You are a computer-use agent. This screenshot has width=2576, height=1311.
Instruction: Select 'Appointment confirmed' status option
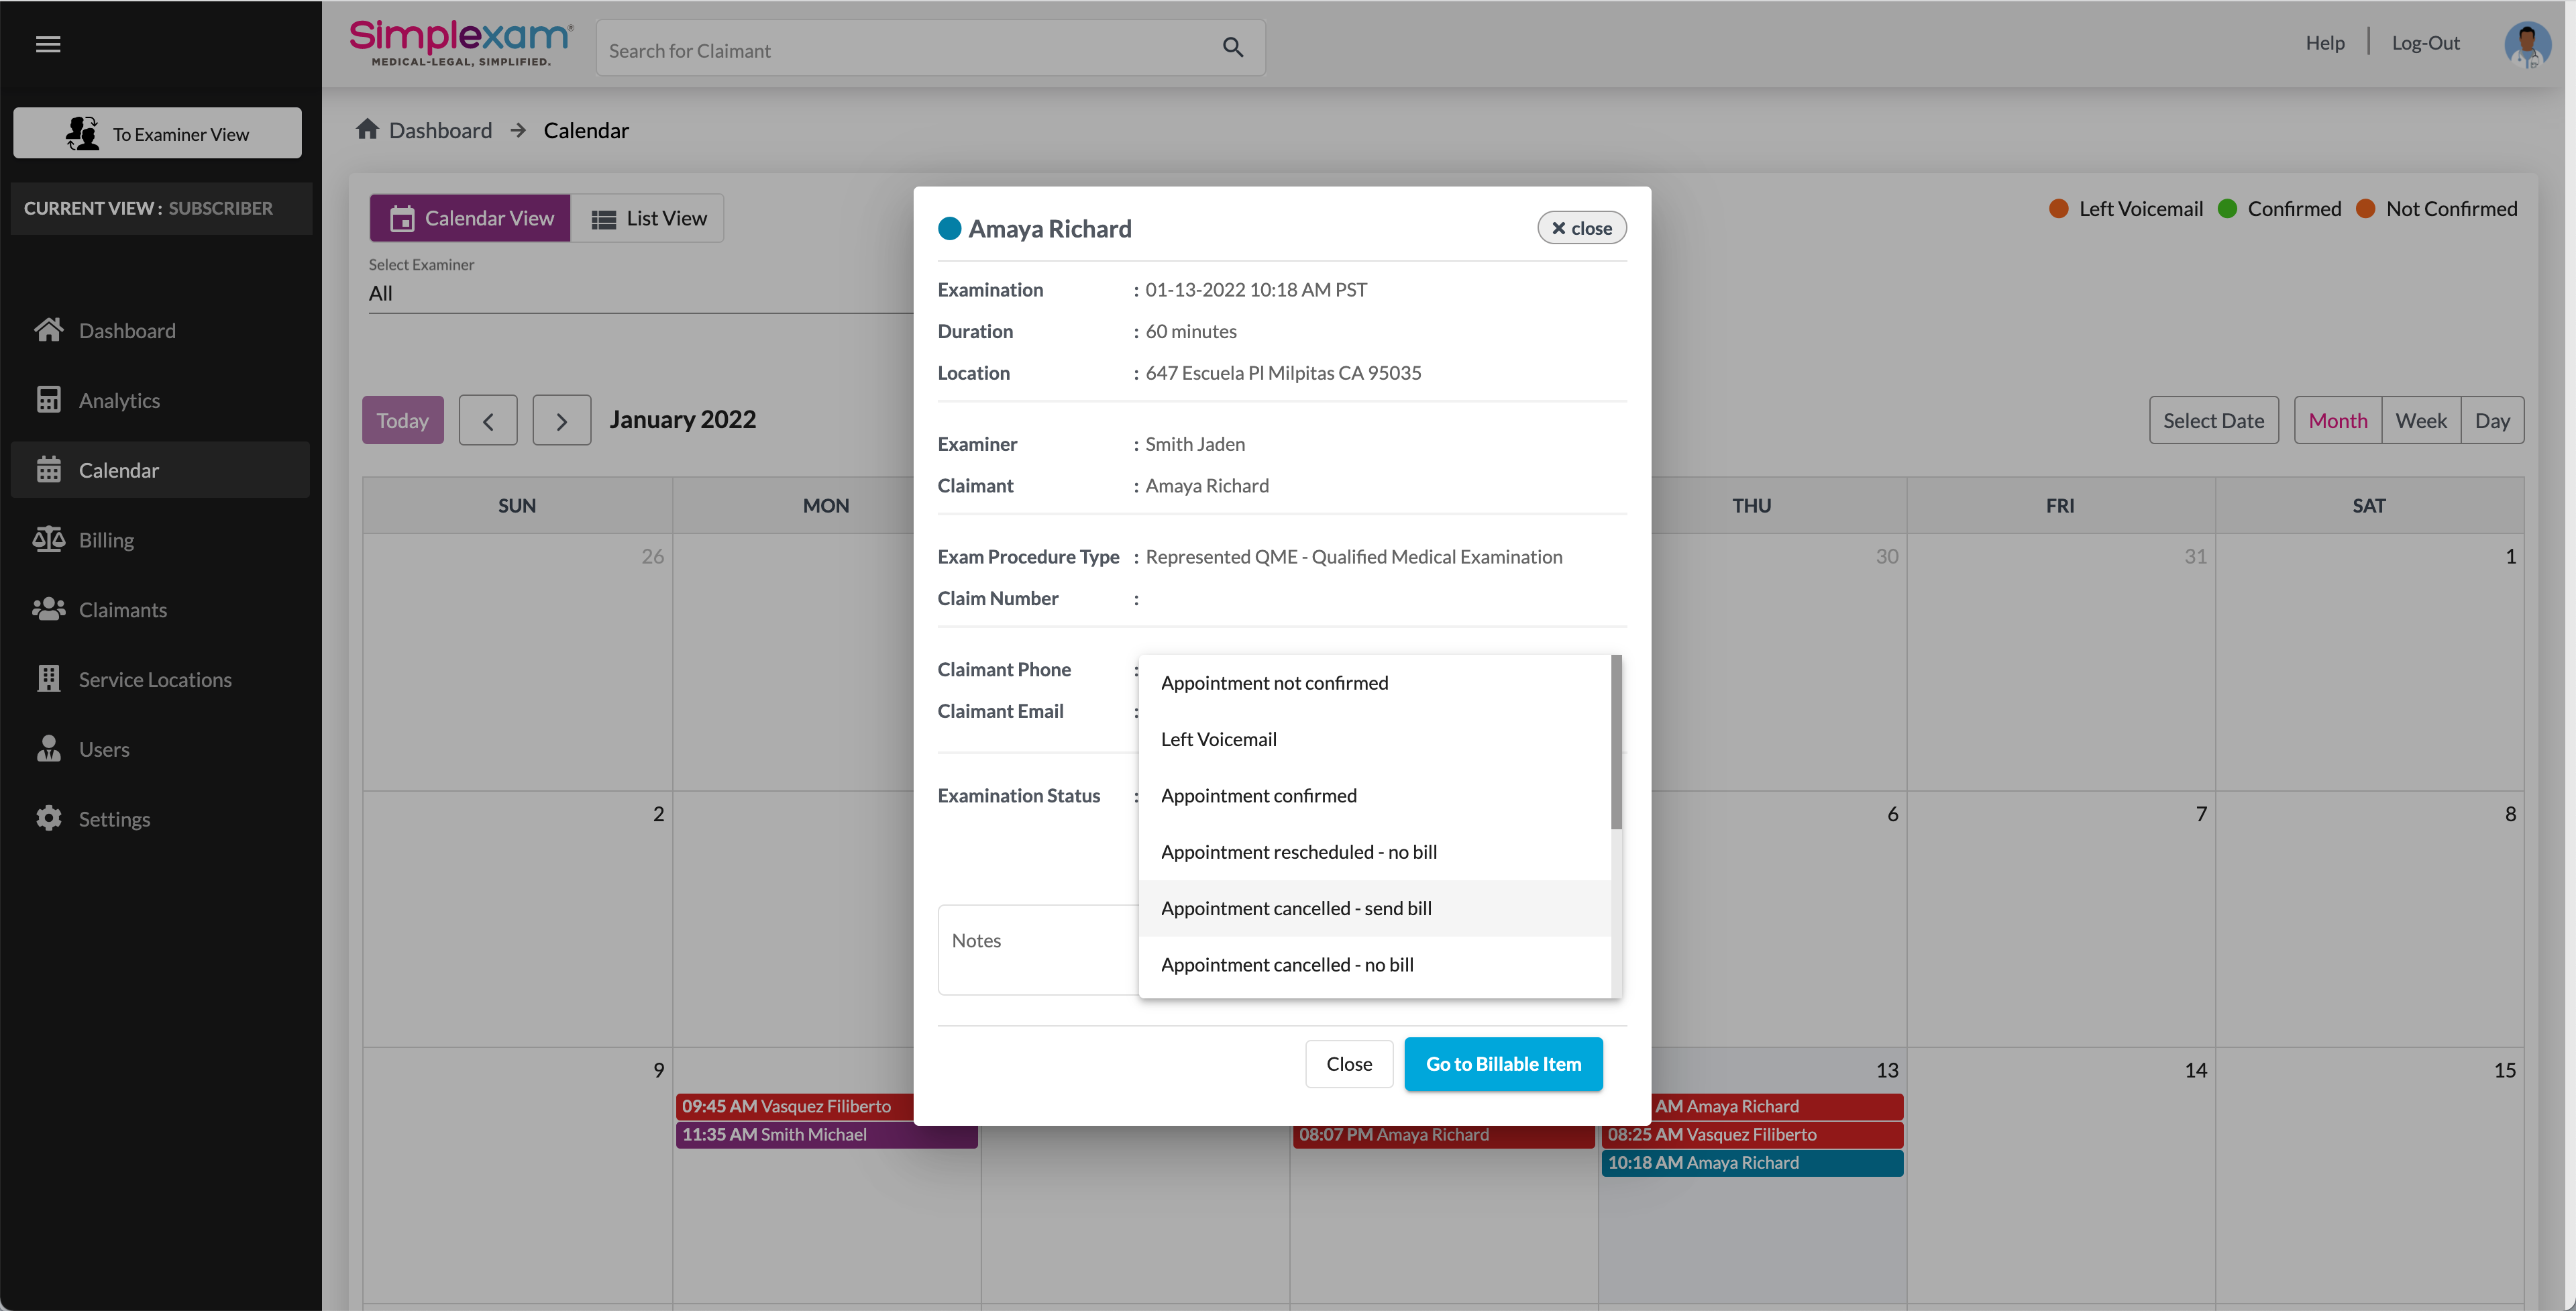click(1258, 796)
